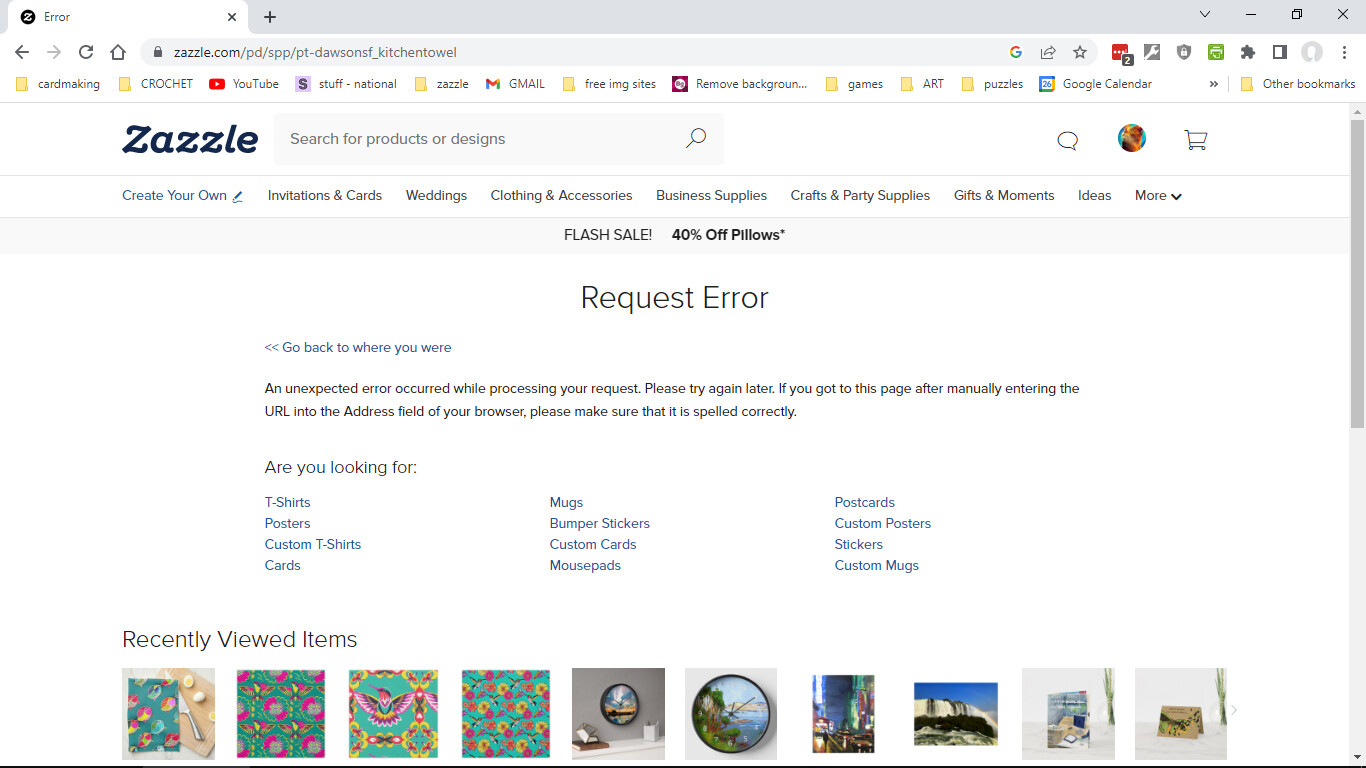Open the Chrome three-dot menu

tap(1344, 52)
